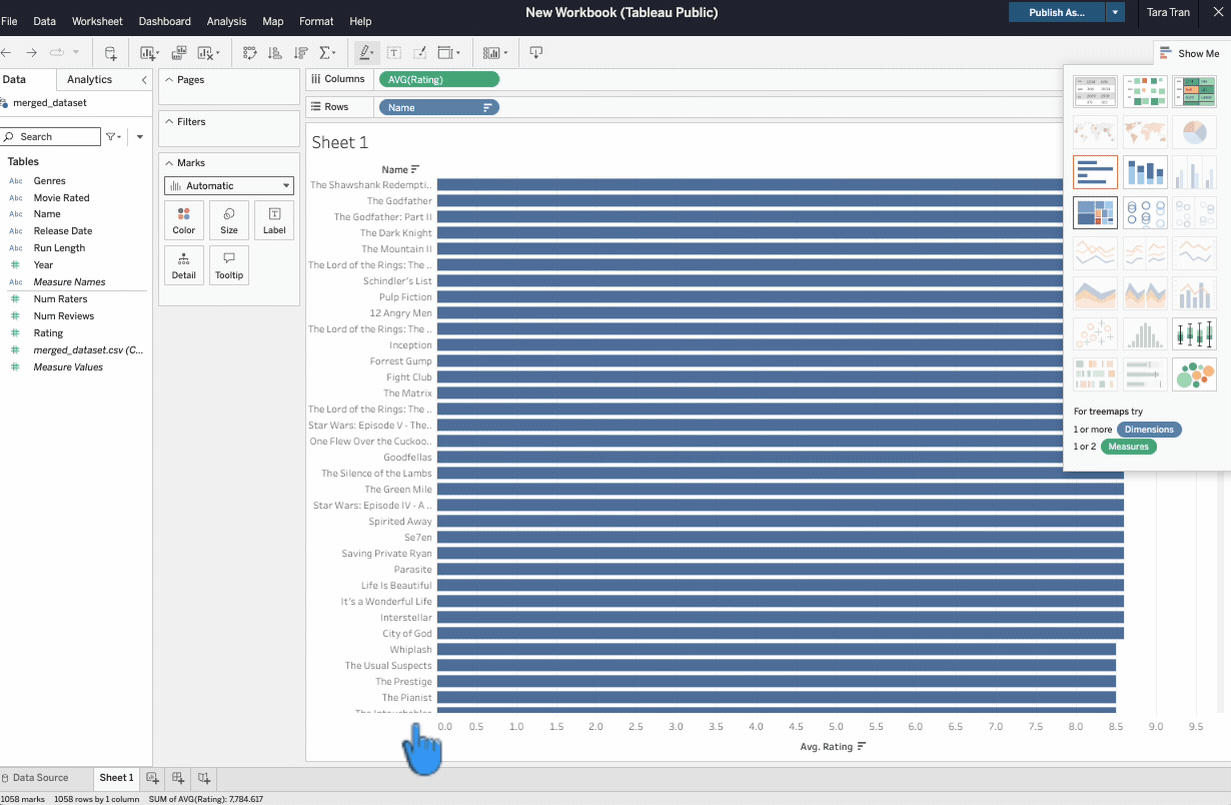Click the New Dashboard icon in bottom tabs
This screenshot has height=805, width=1231.
178,778
